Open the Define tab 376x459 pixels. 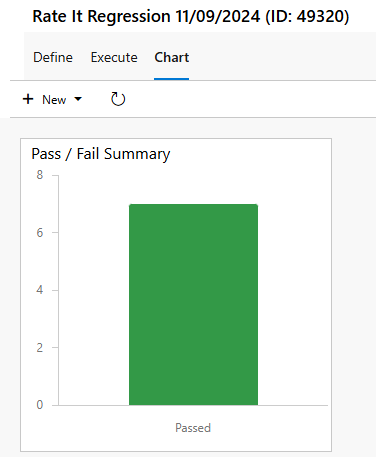[x=53, y=57]
